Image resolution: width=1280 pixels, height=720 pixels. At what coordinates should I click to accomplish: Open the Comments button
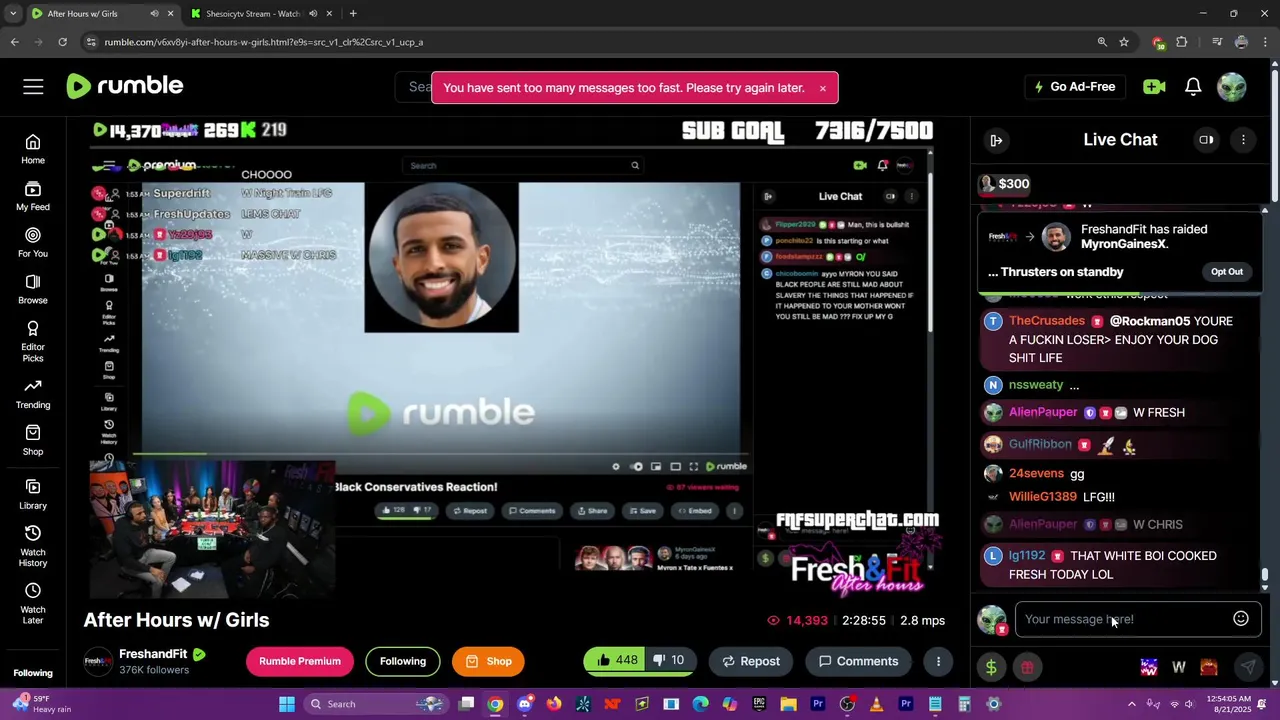coord(858,661)
